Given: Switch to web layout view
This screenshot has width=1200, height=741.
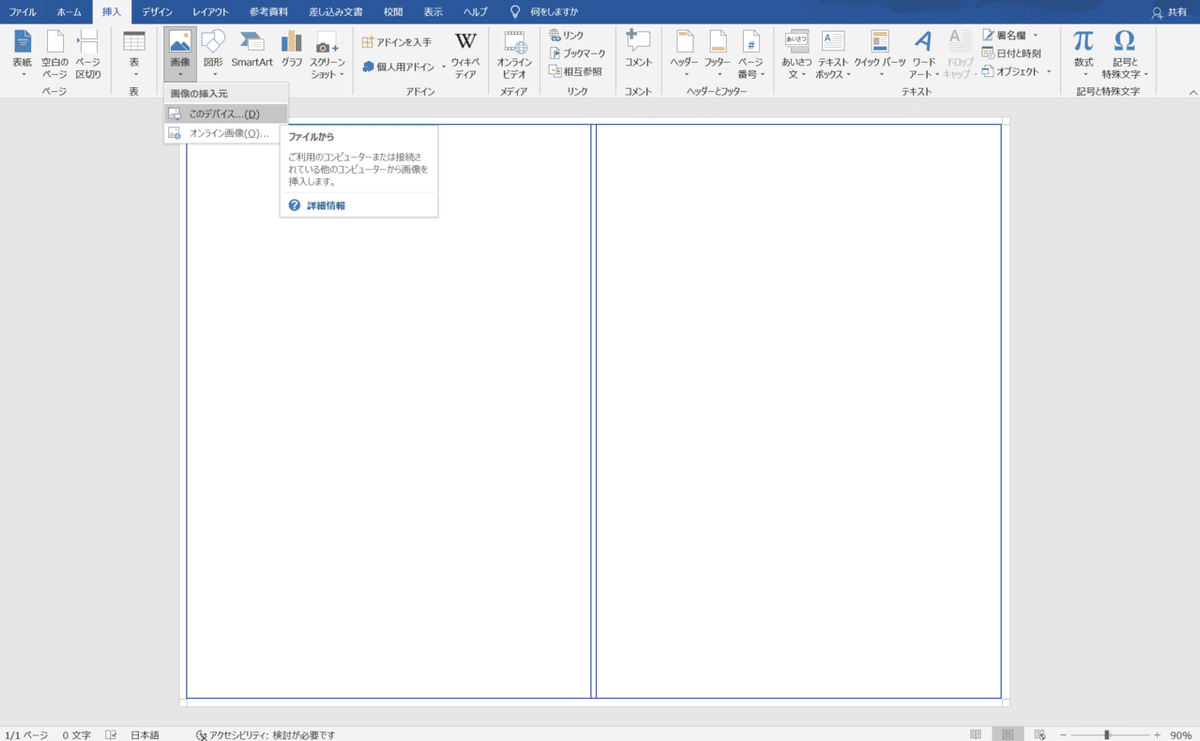Looking at the screenshot, I should pos(1040,734).
